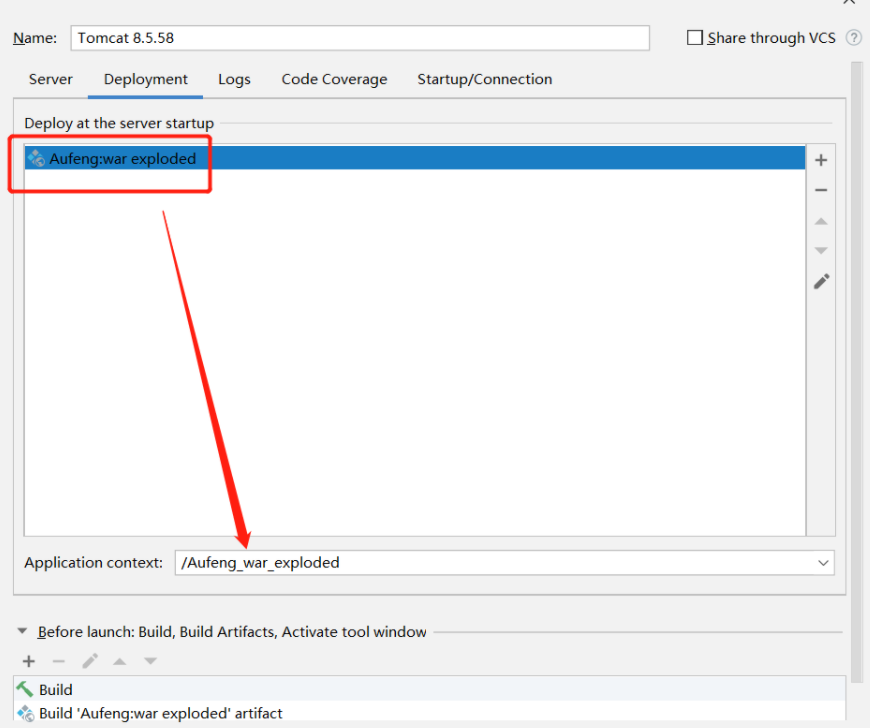The height and width of the screenshot is (728, 870).
Task: Remove selected deployment with minus icon
Action: click(821, 190)
